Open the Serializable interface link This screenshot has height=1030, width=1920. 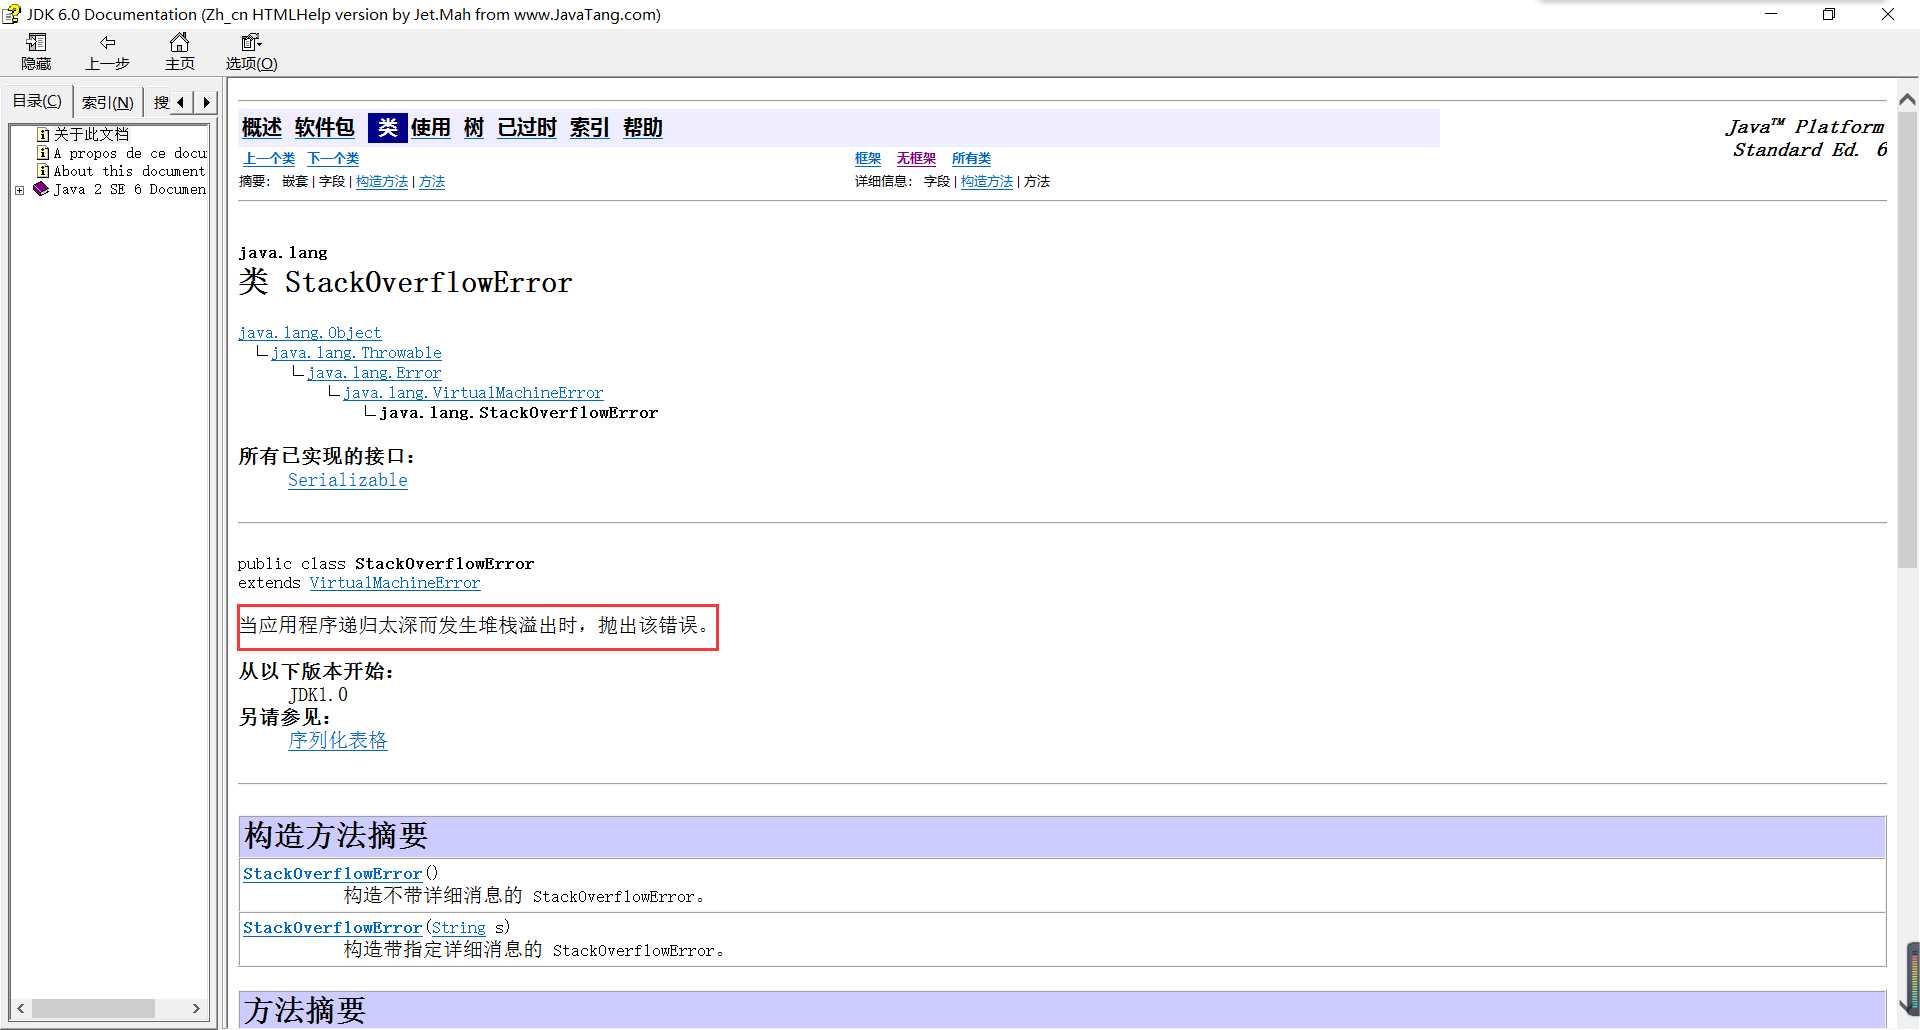click(348, 480)
